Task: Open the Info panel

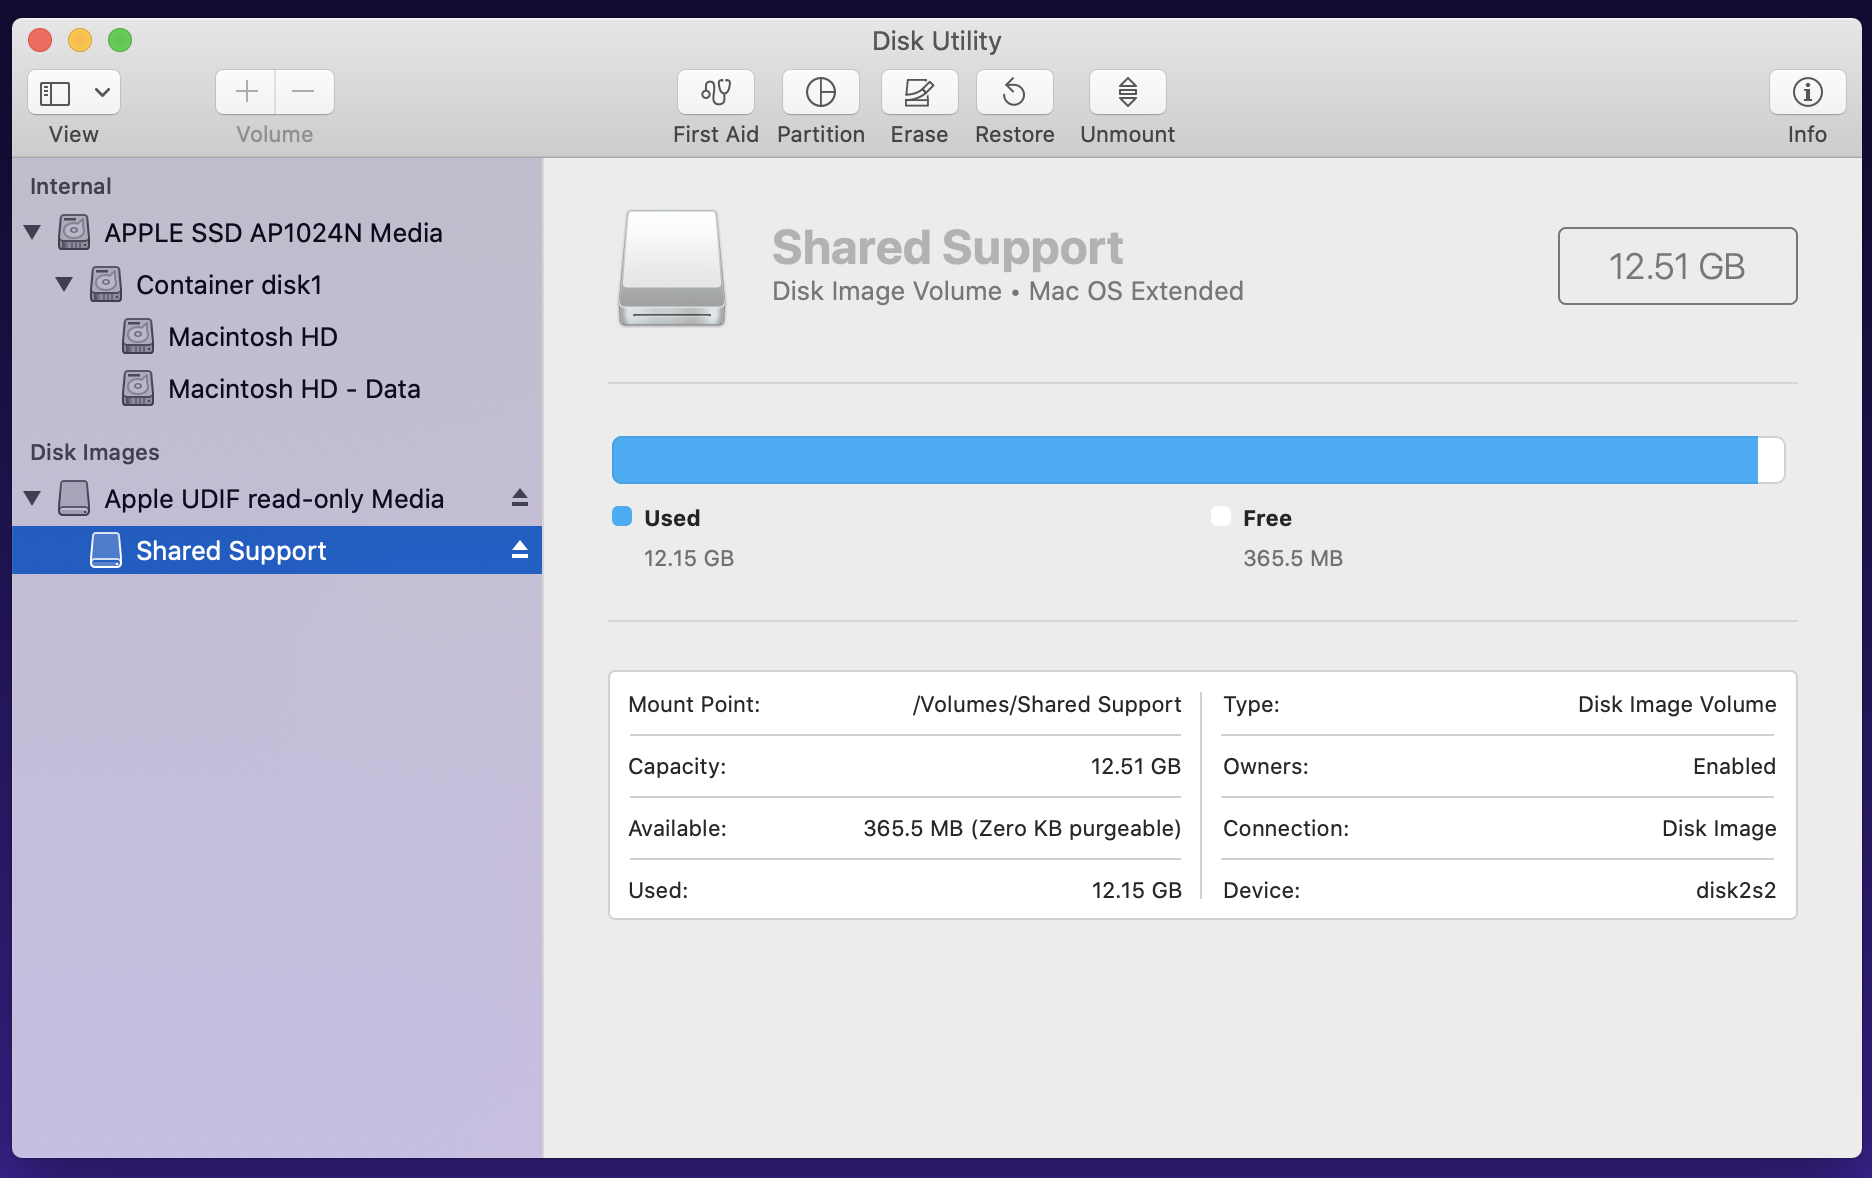Action: point(1807,92)
